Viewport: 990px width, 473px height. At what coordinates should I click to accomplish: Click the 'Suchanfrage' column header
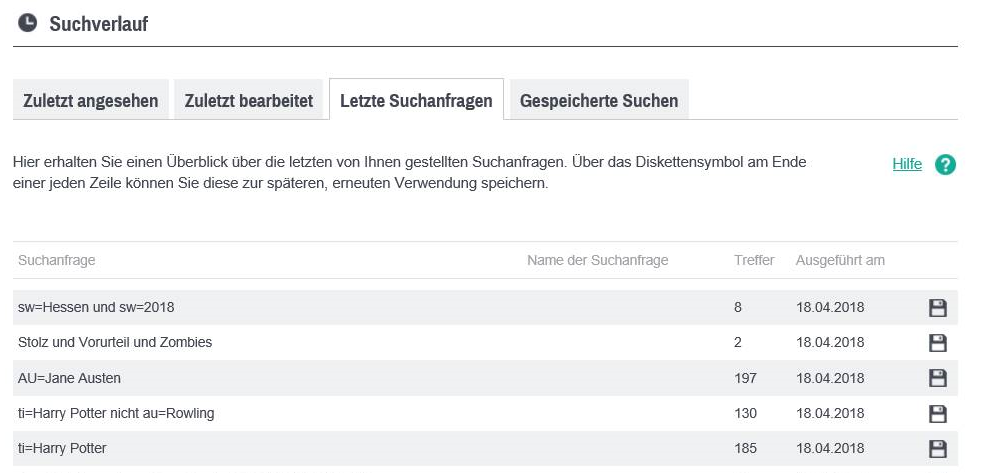point(56,260)
